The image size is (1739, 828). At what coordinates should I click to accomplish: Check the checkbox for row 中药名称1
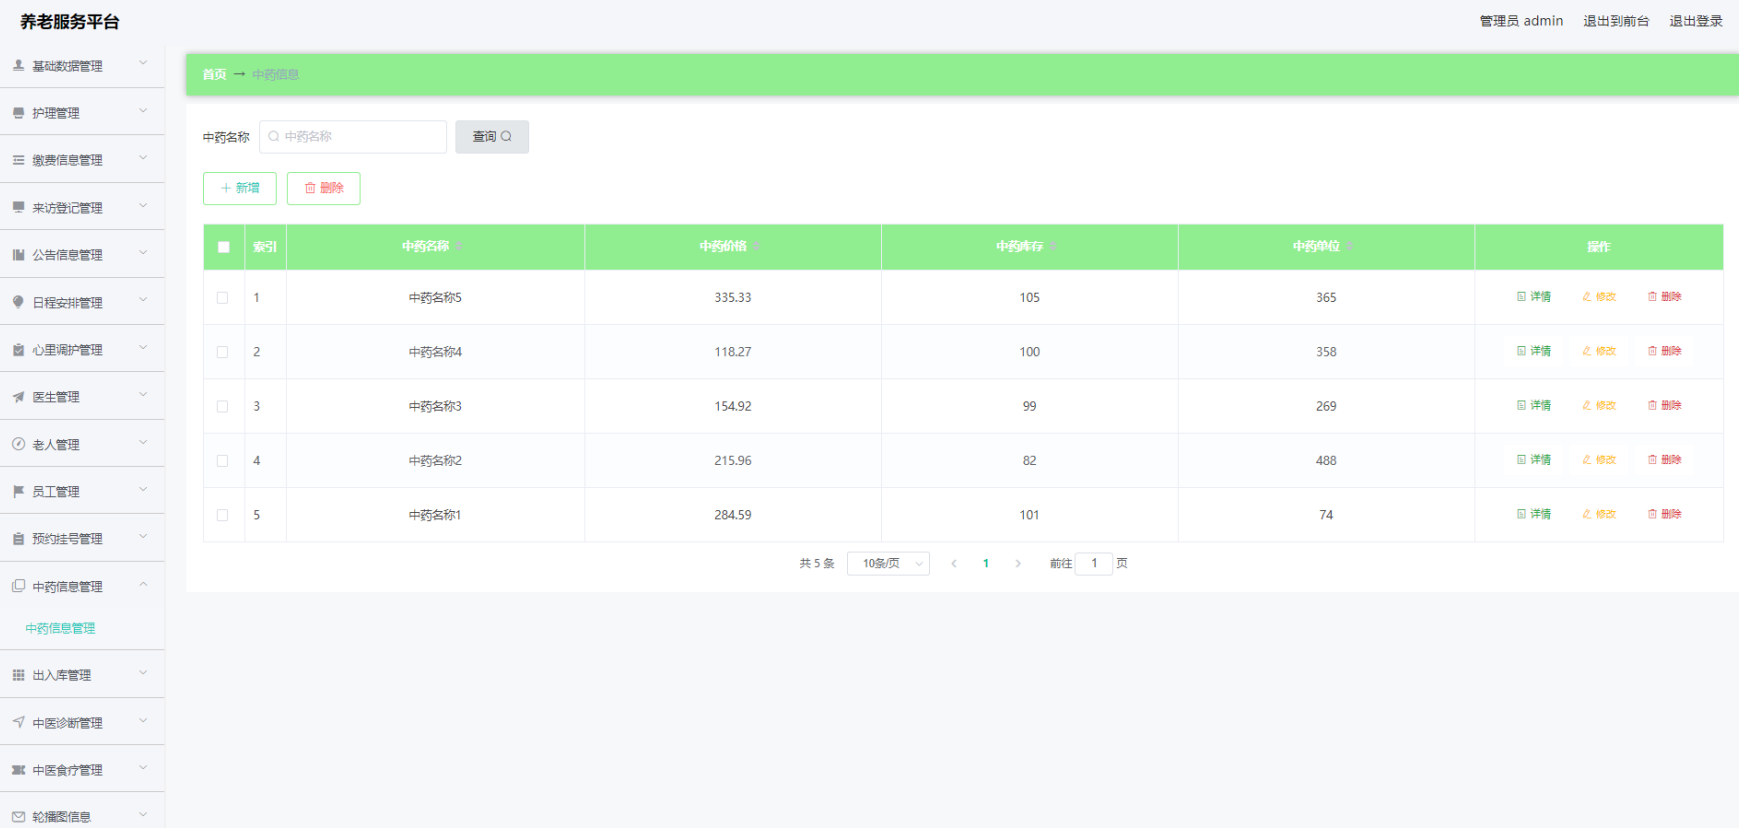tap(222, 515)
